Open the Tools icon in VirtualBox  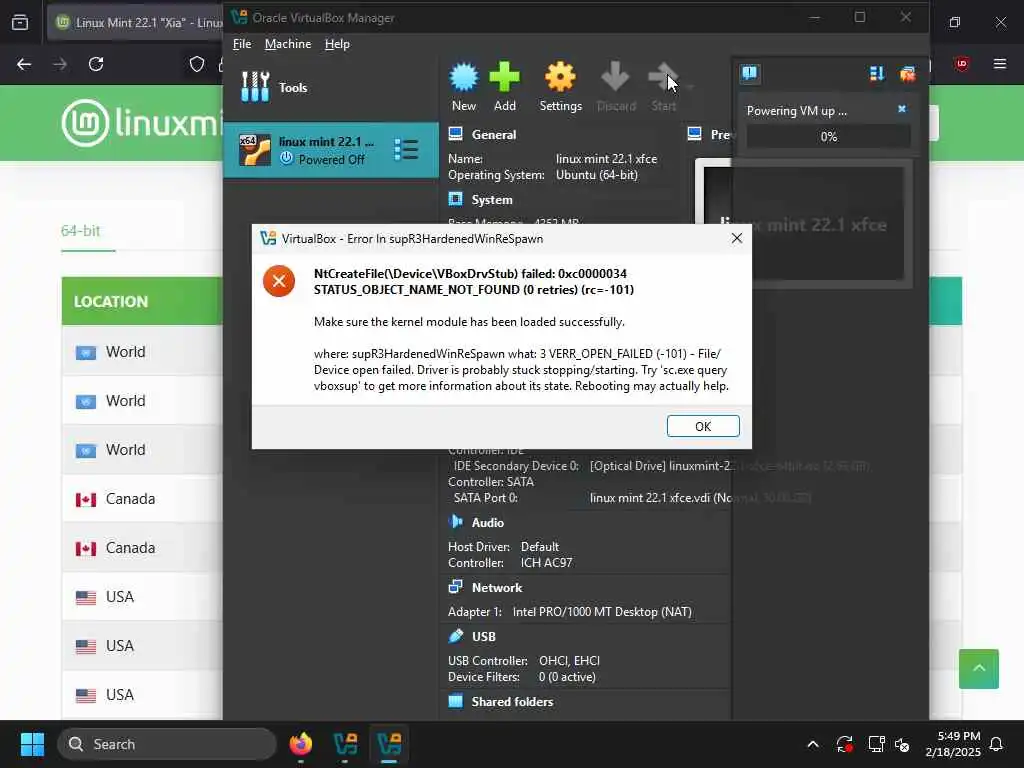click(255, 87)
